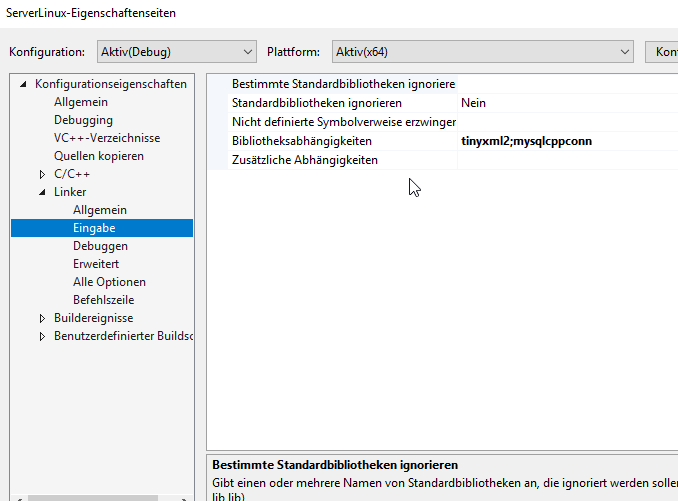Open the Linker Befehlszeile page
The height and width of the screenshot is (501, 678).
click(103, 300)
